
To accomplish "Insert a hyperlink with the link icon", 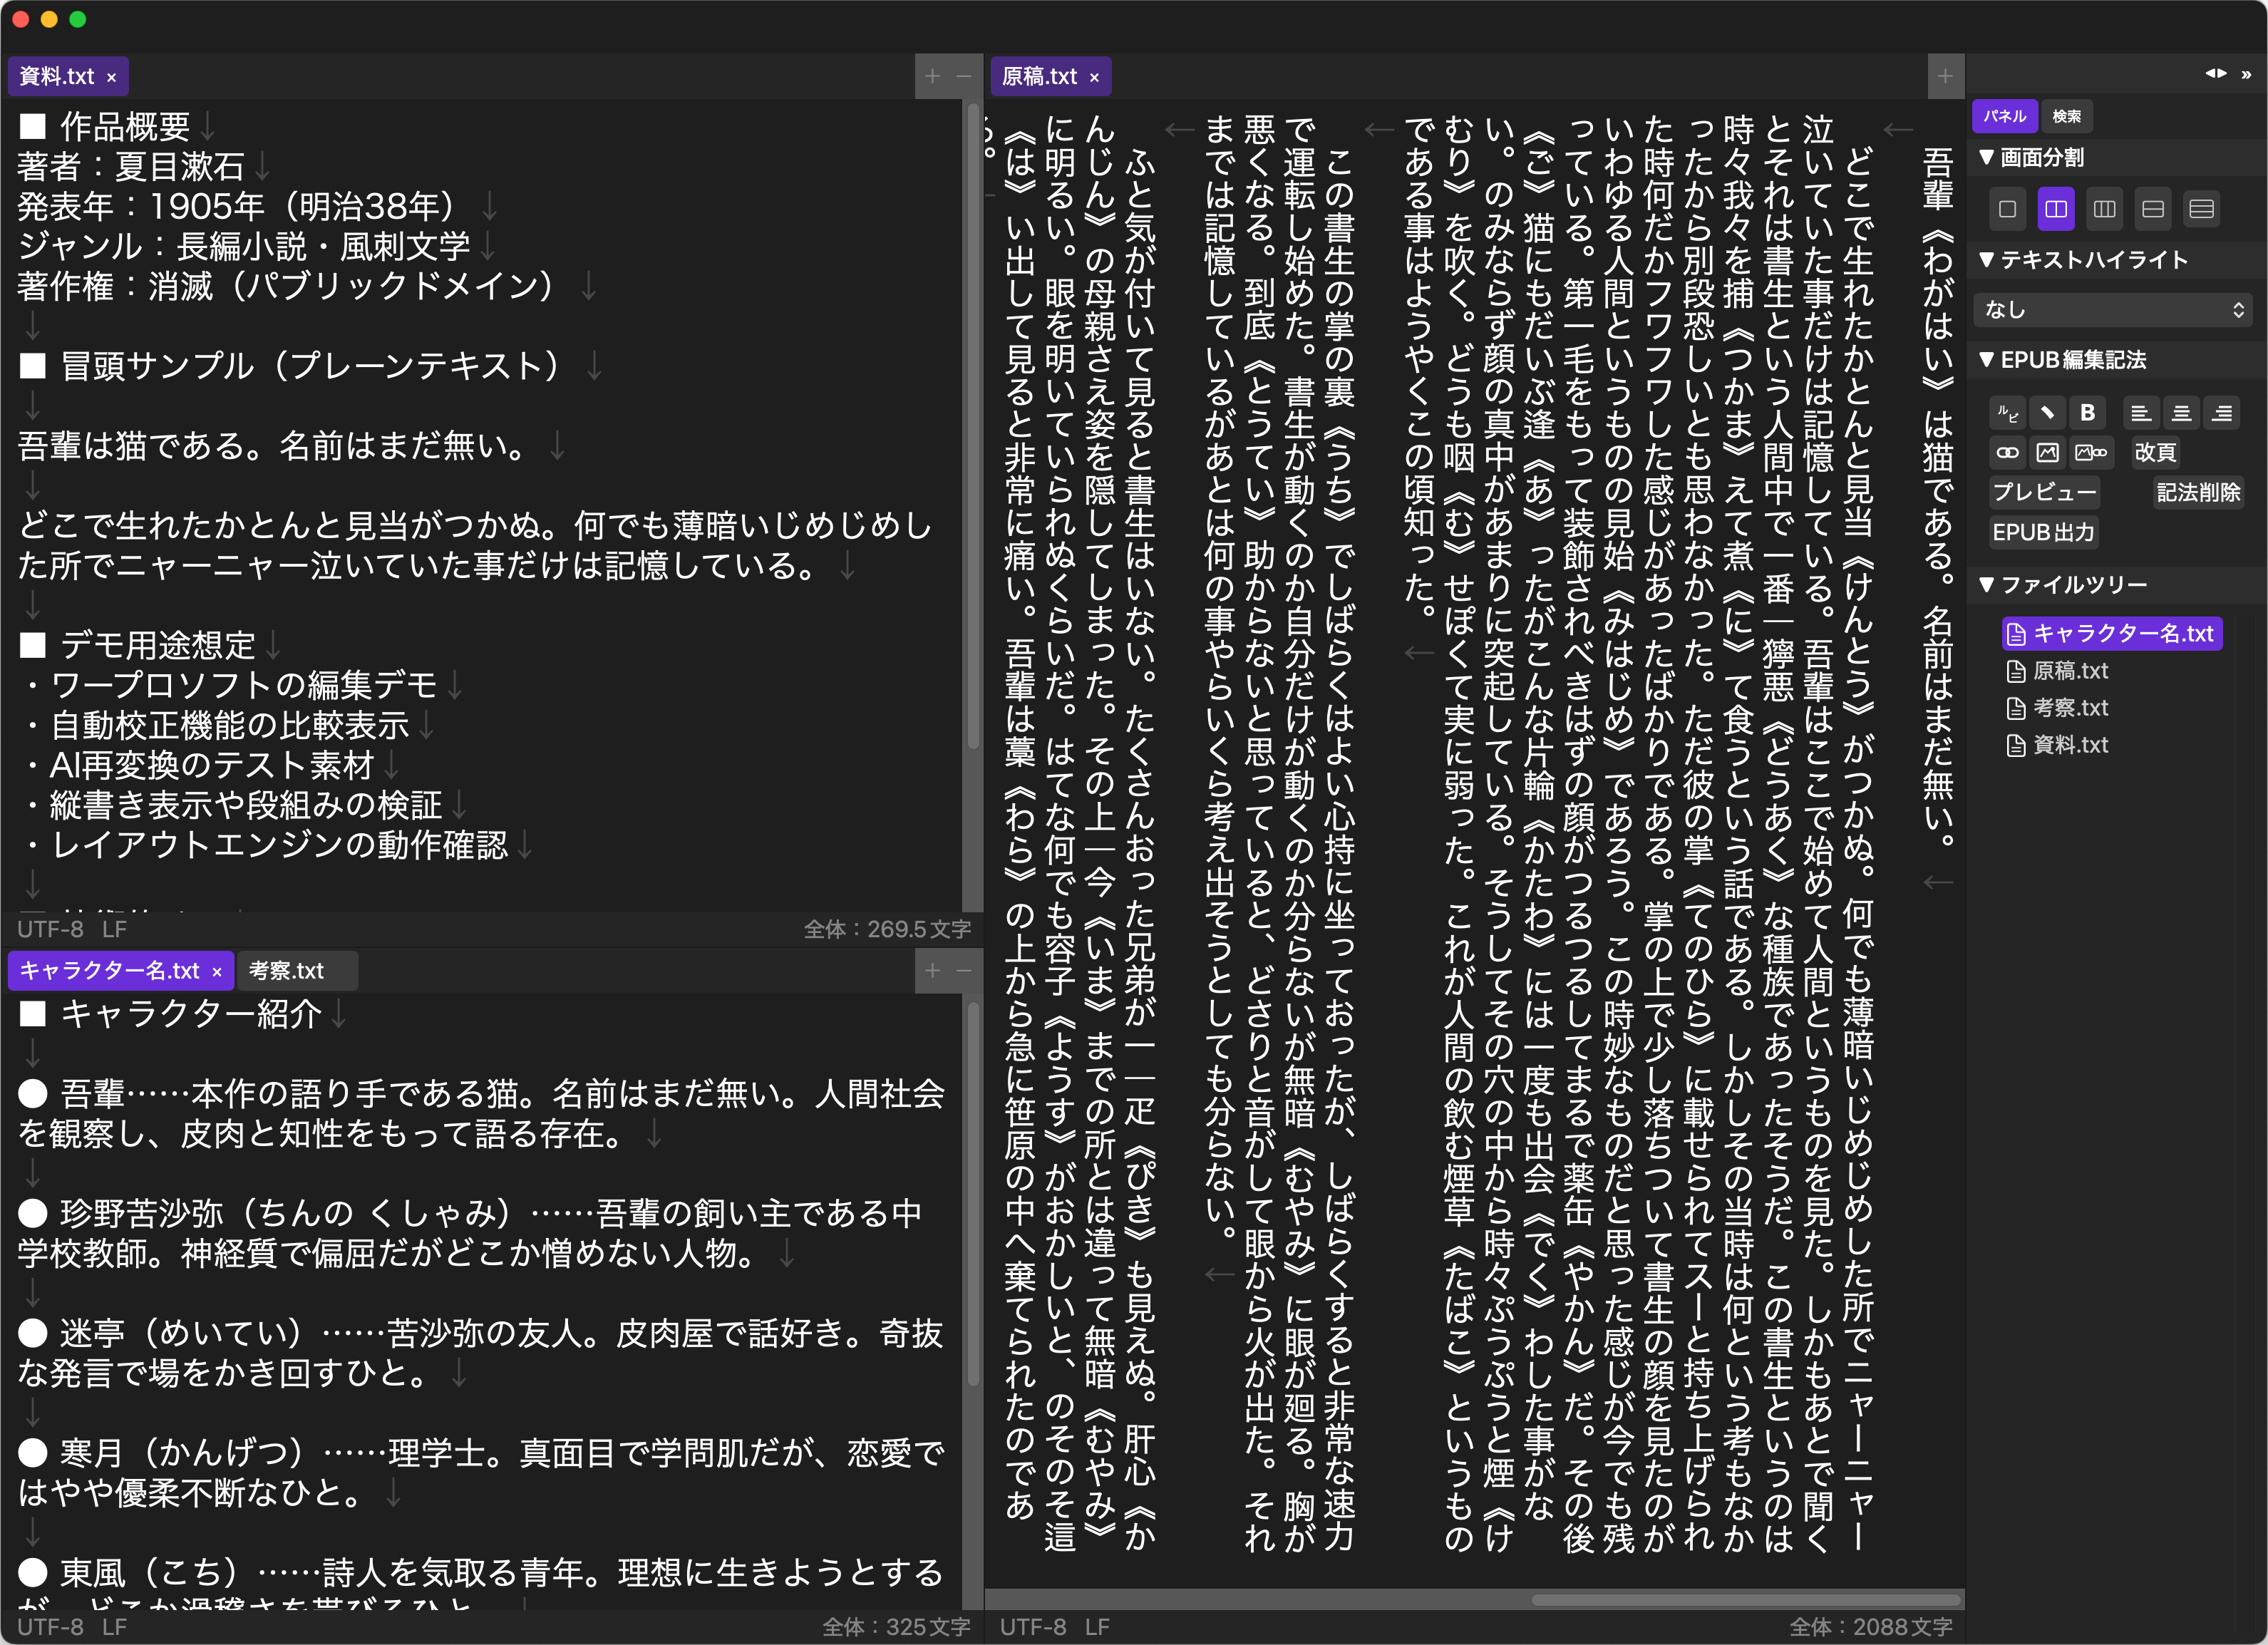I will point(2008,453).
